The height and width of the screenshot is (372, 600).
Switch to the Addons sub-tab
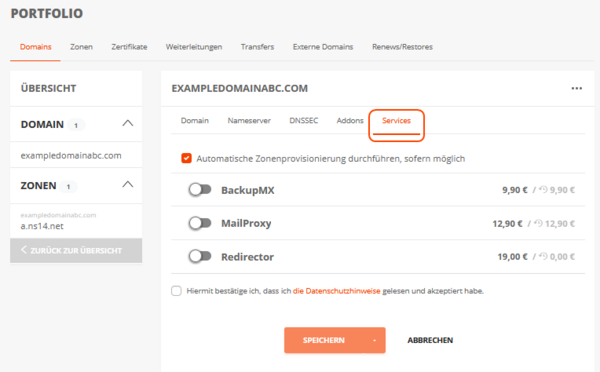[350, 121]
